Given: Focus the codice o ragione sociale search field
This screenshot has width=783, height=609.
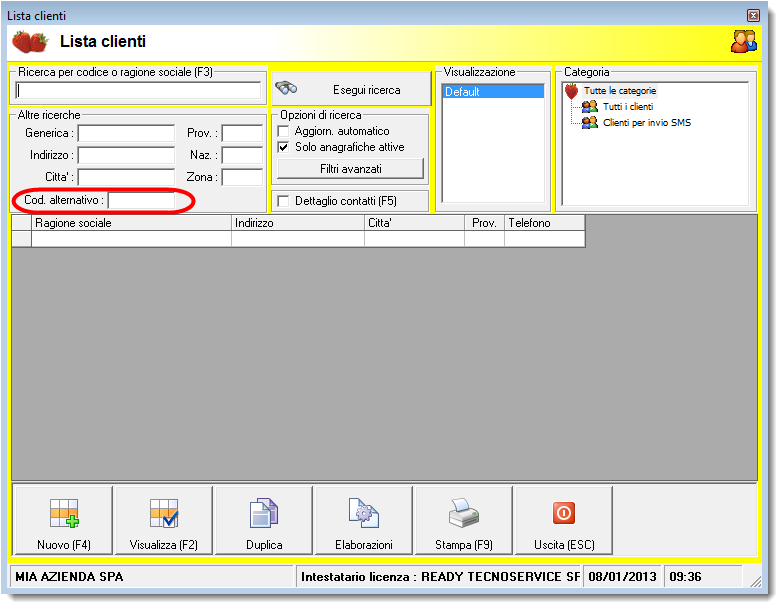Looking at the screenshot, I should click(138, 91).
